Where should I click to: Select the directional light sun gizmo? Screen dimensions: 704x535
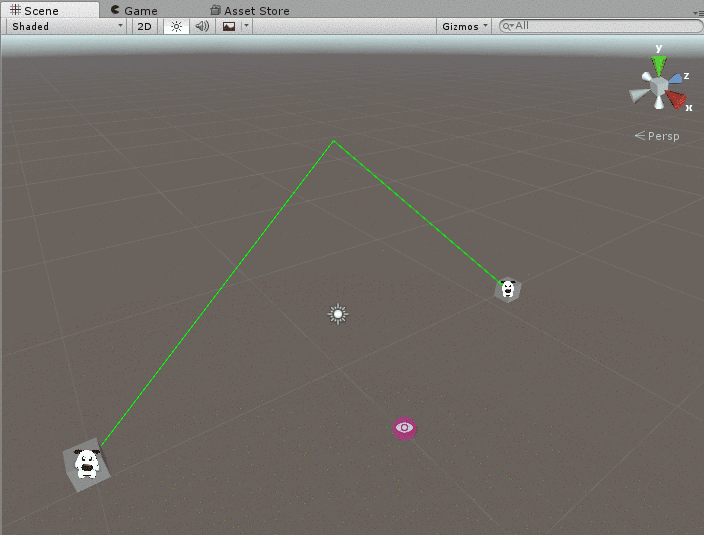338,314
